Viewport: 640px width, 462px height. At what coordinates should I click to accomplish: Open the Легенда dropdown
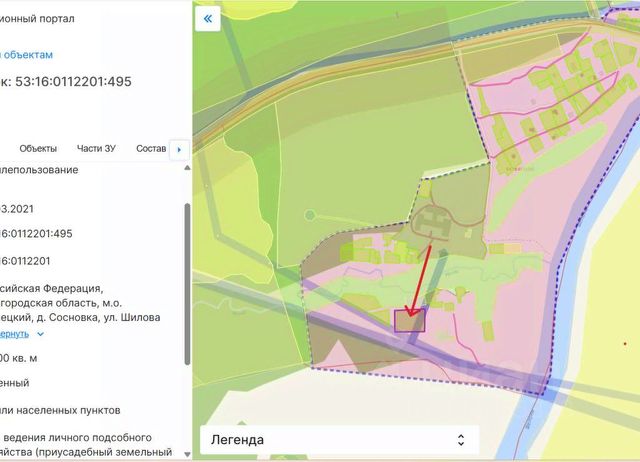pyautogui.click(x=339, y=440)
